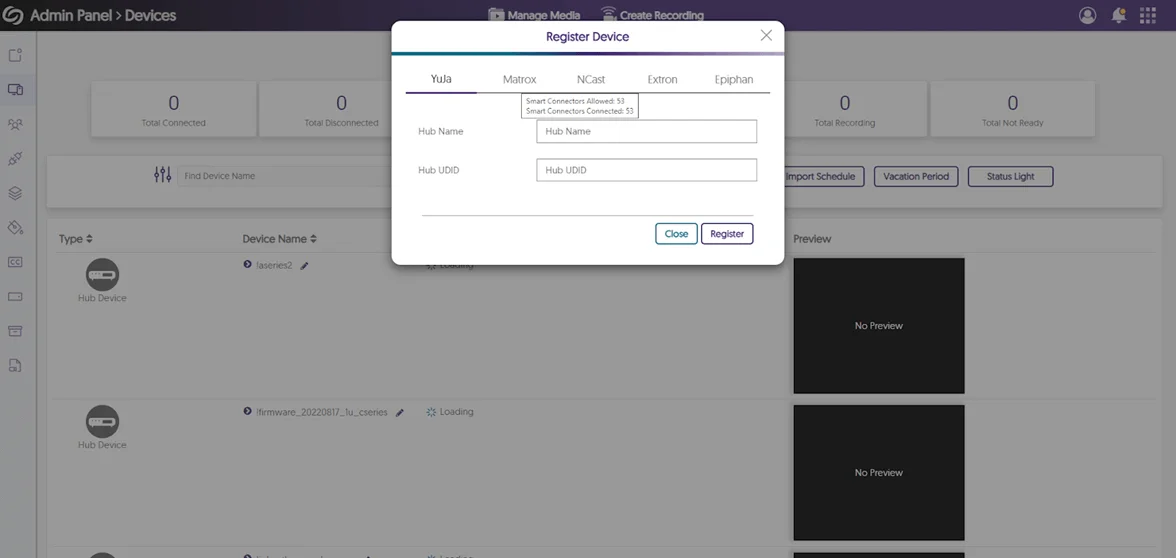
Task: Click the Vacation Period button
Action: (x=916, y=177)
